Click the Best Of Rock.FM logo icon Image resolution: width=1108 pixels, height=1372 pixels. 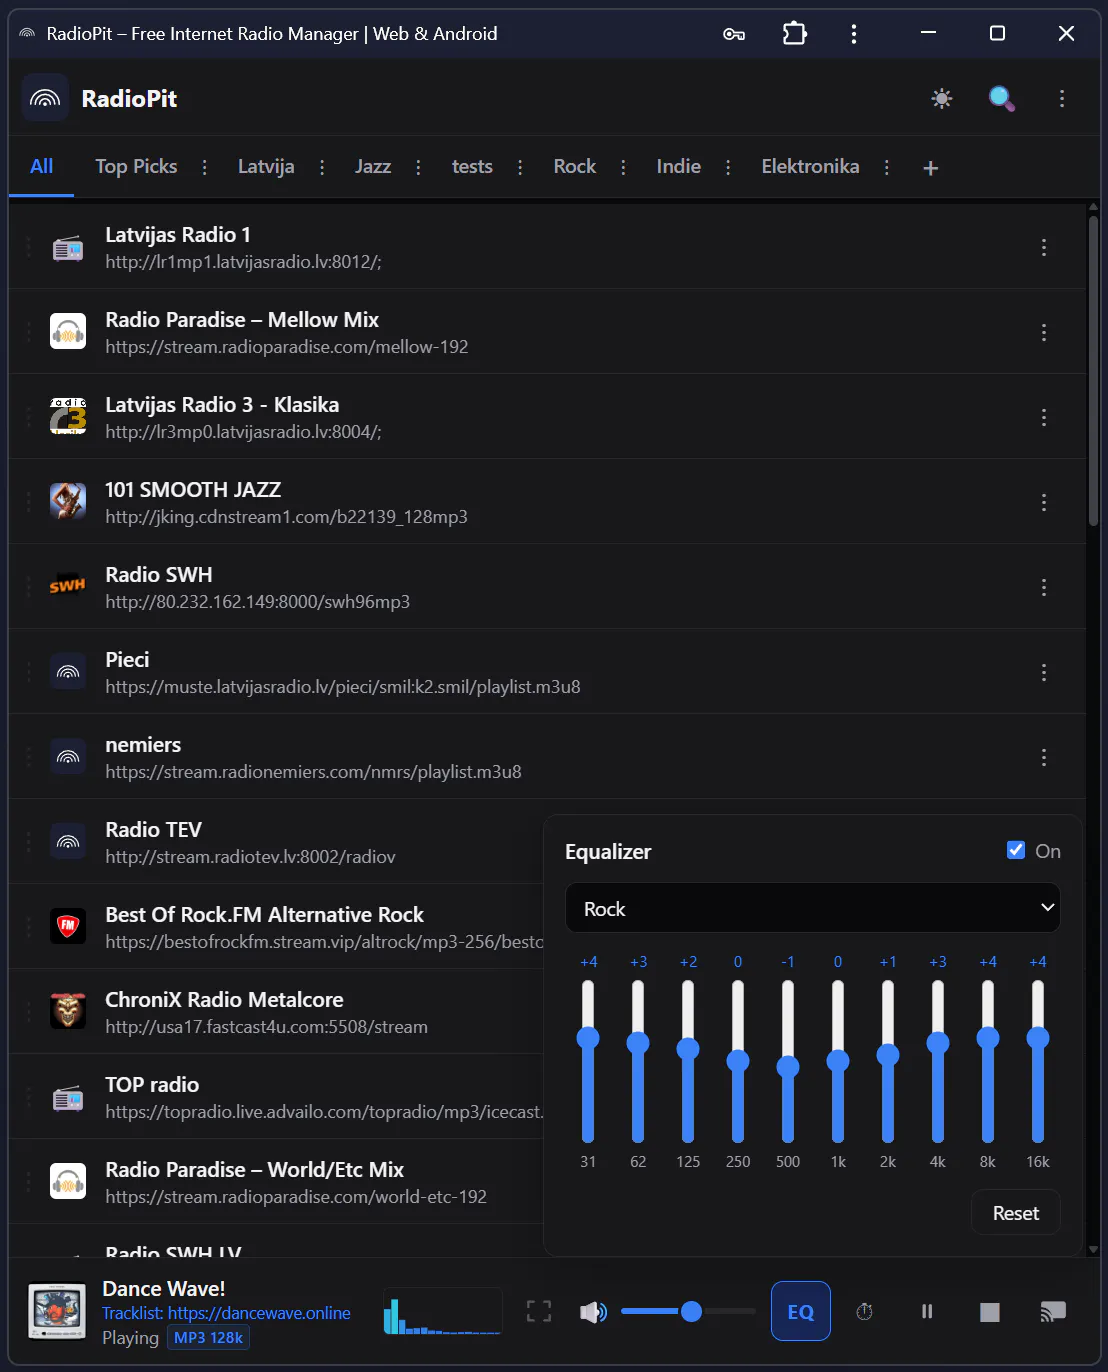[68, 926]
